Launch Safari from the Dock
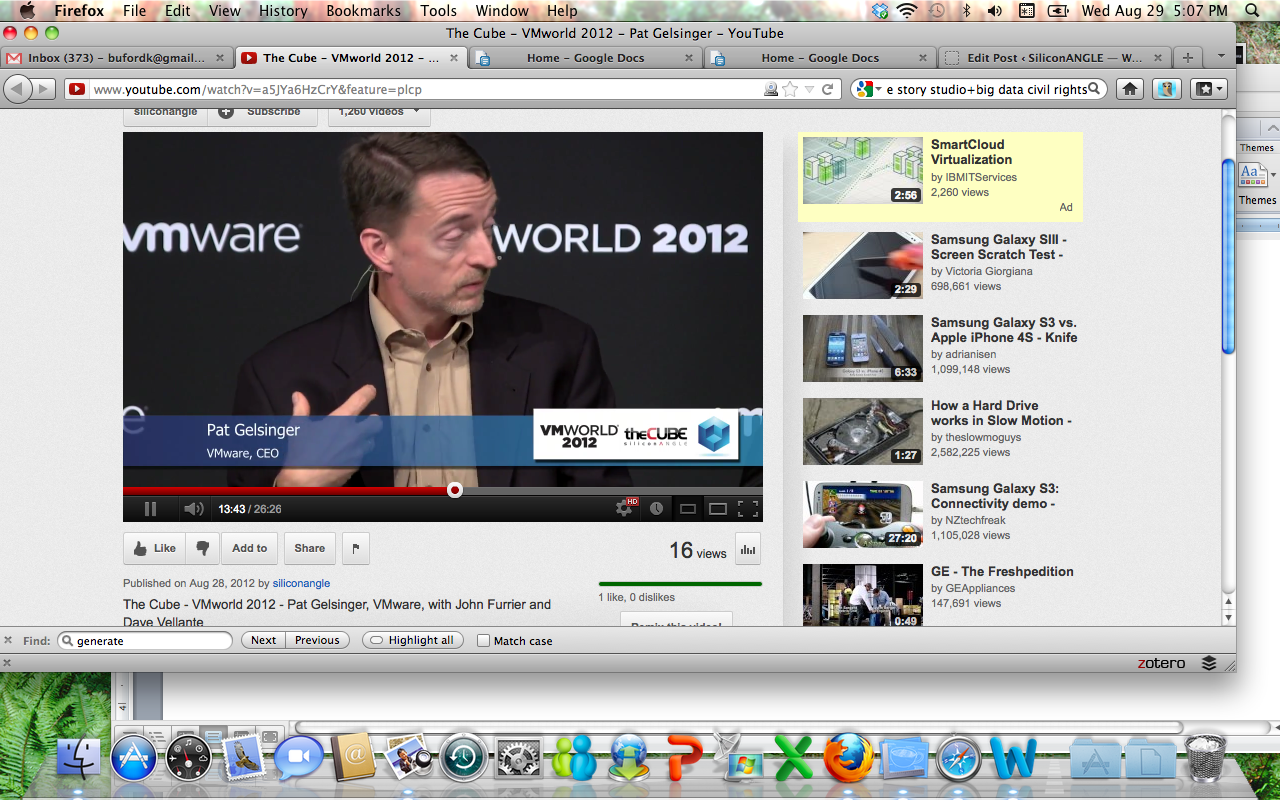This screenshot has width=1280, height=800. point(958,759)
